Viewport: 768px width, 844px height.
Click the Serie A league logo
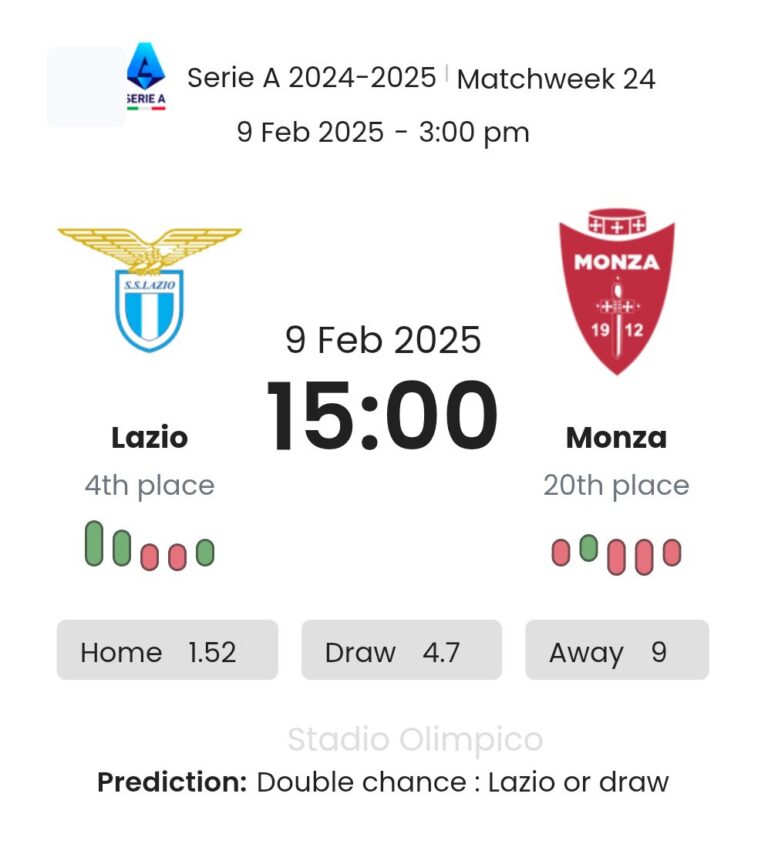point(146,76)
